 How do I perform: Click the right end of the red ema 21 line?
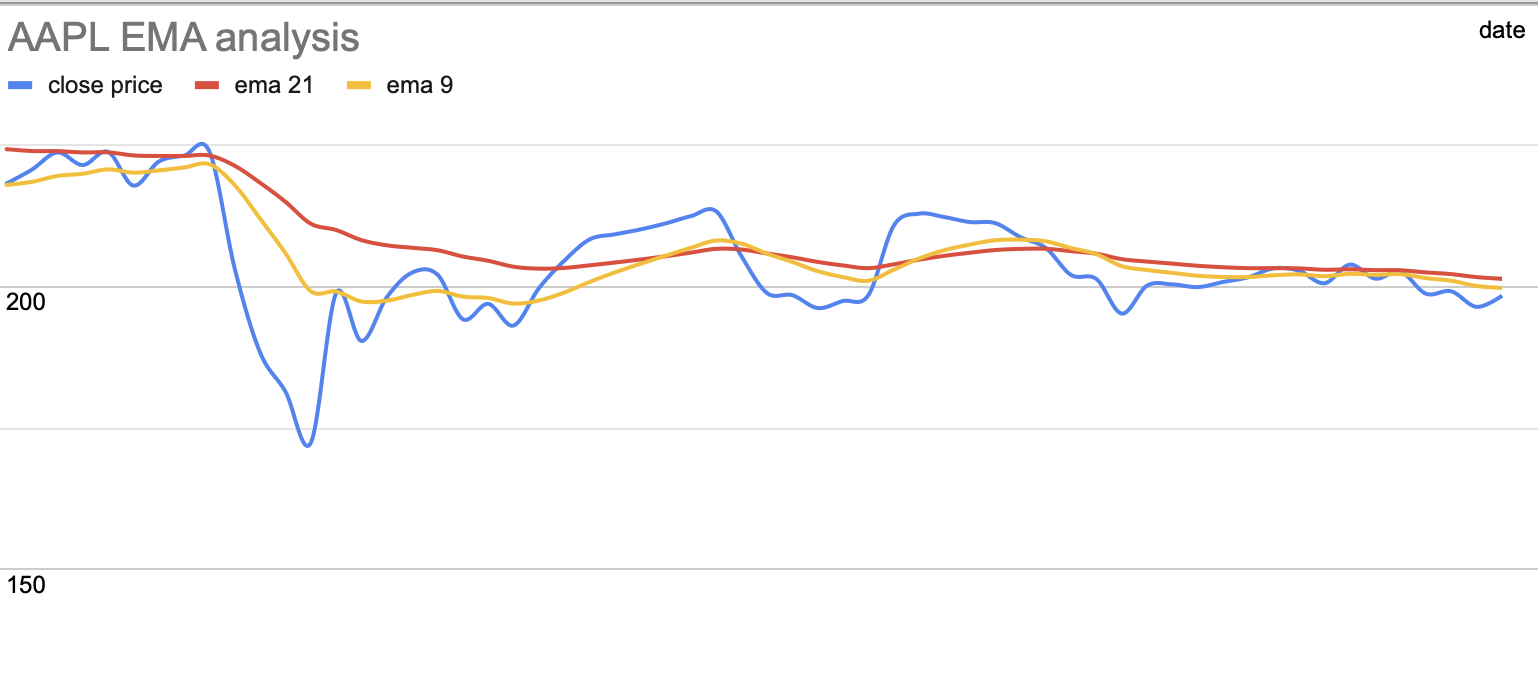(1501, 278)
